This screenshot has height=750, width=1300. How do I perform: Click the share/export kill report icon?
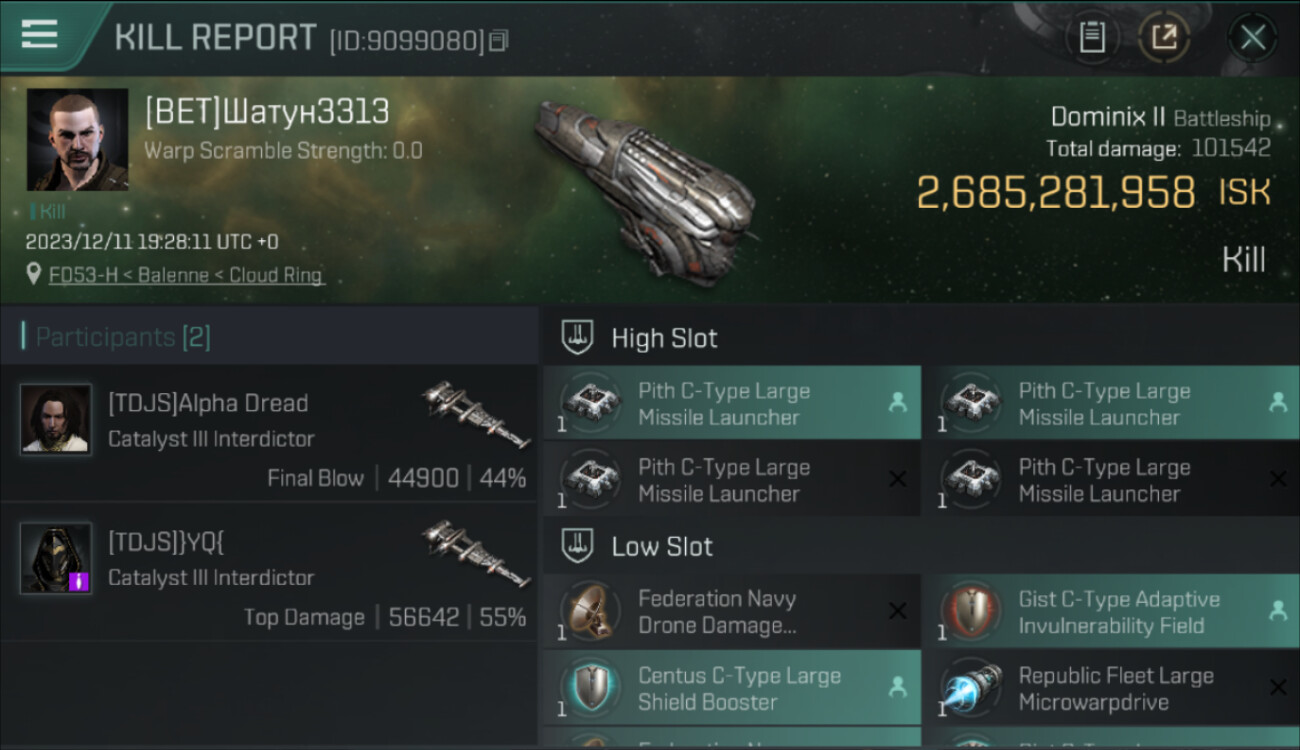click(x=1164, y=38)
